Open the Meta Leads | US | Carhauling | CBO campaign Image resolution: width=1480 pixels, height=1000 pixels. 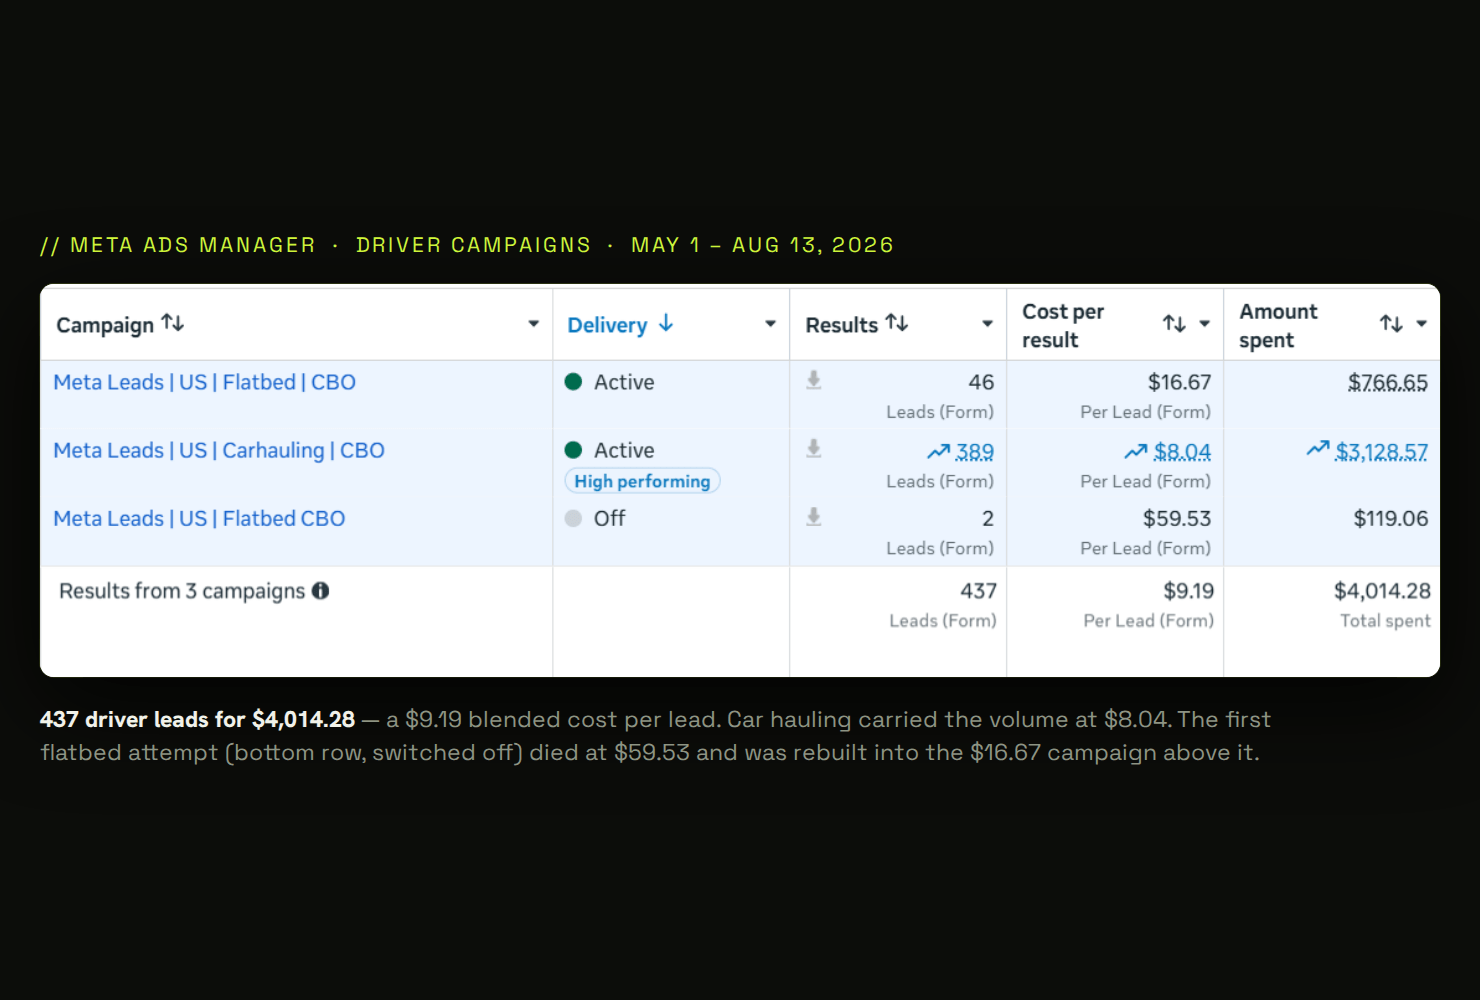[219, 450]
